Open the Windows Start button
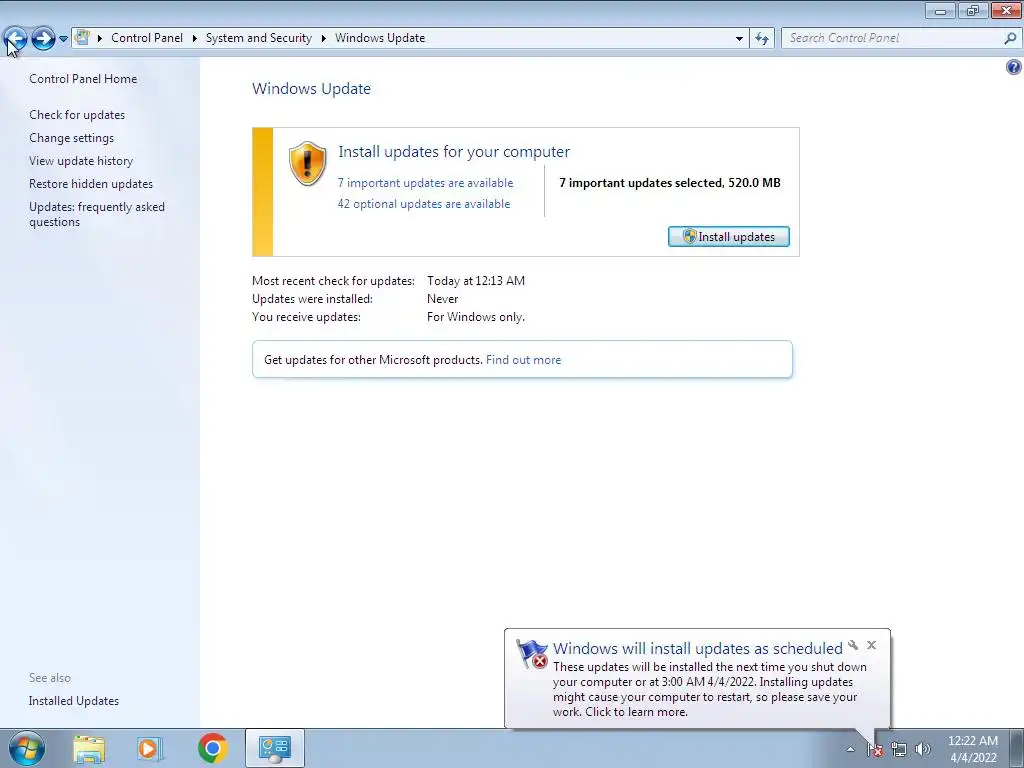This screenshot has width=1024, height=768. point(26,748)
